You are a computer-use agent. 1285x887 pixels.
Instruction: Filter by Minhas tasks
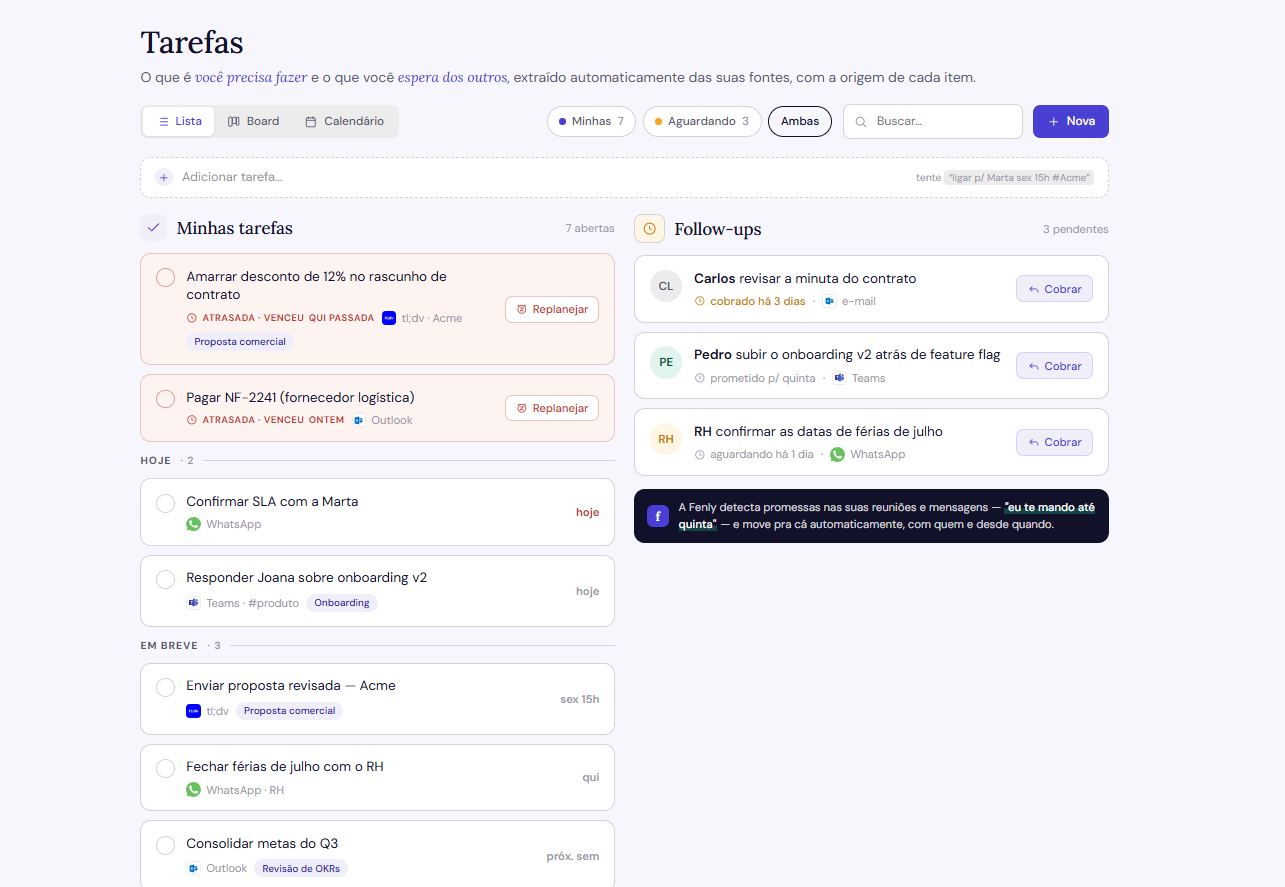[x=591, y=121]
